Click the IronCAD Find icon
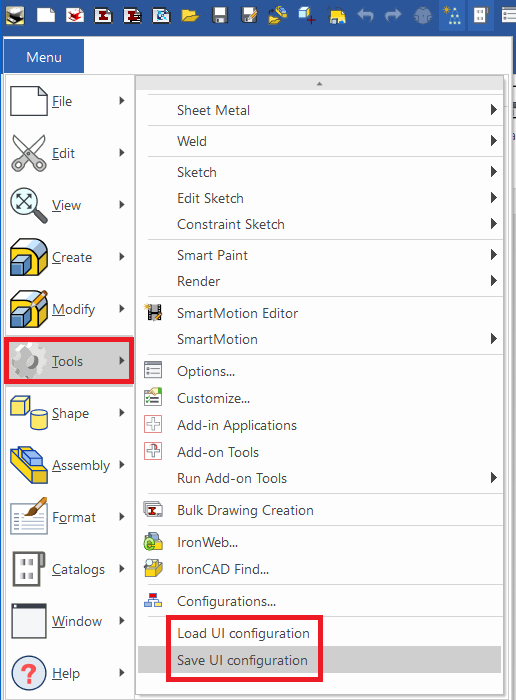516x700 pixels. [x=153, y=568]
